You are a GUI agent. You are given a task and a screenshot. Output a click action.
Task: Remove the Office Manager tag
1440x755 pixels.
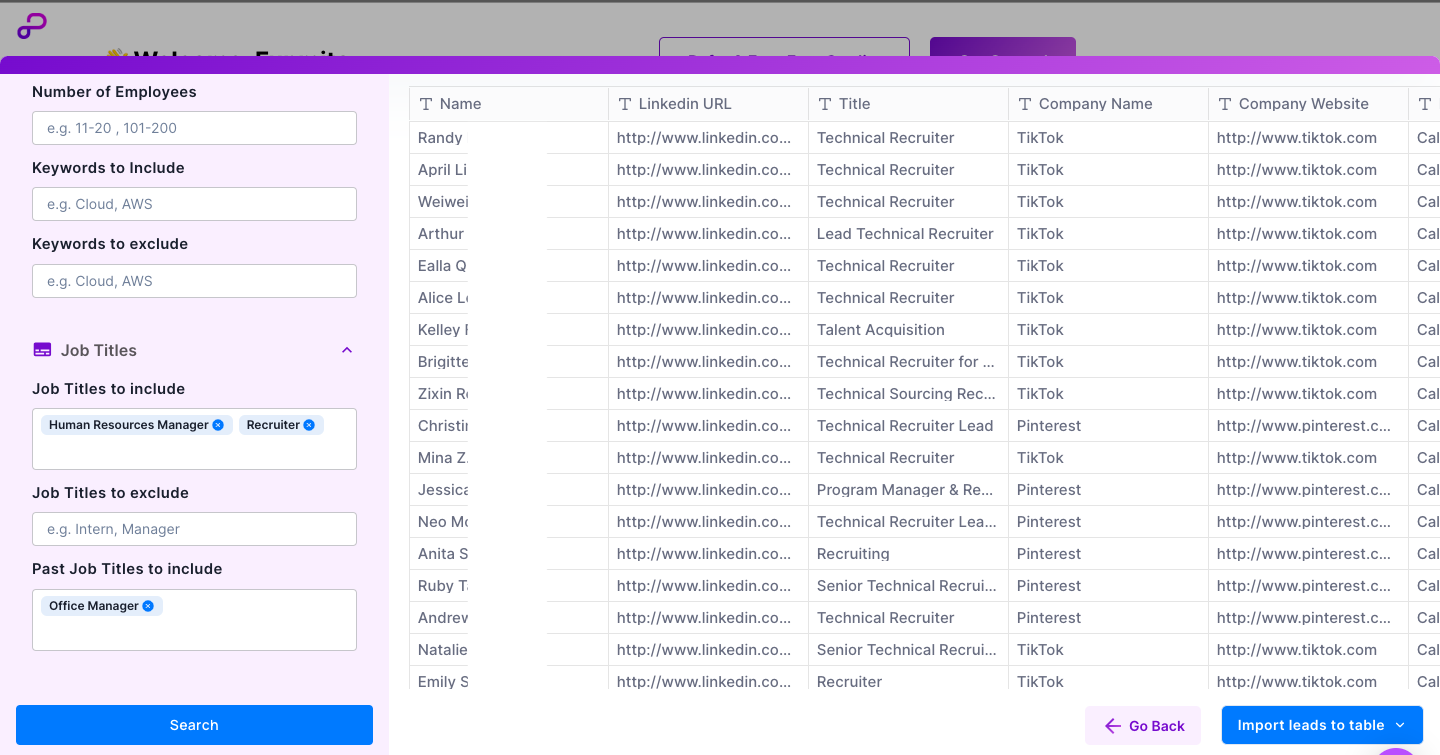(x=148, y=606)
